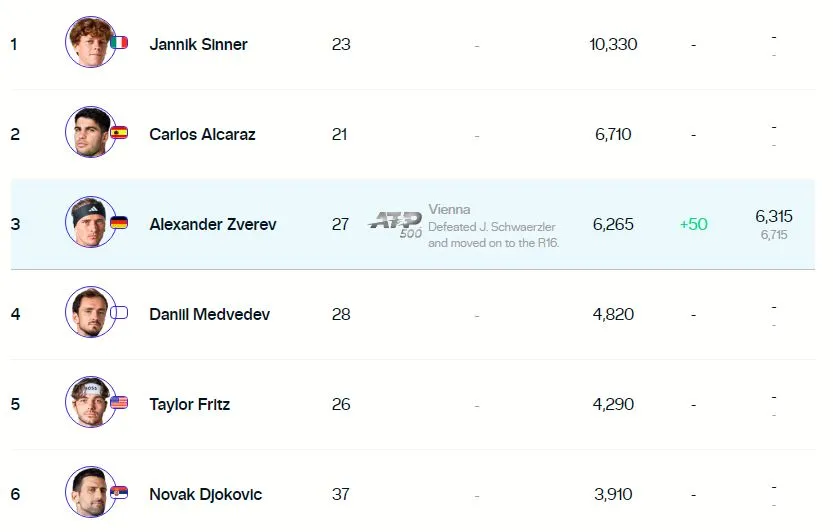Open Novak Djokovic's profile photo
This screenshot has height=532, width=833.
pos(90,493)
